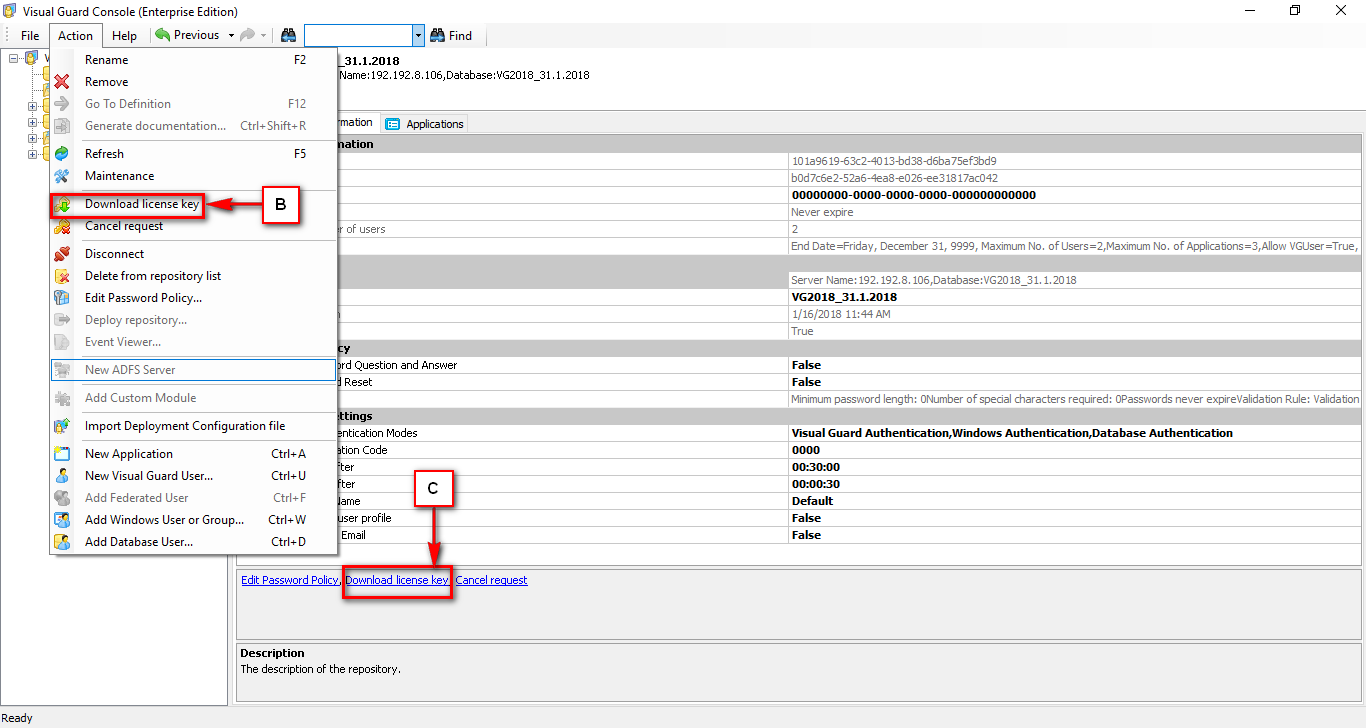
Task: Click the Find binoculars icon in toolbar
Action: pos(437,35)
